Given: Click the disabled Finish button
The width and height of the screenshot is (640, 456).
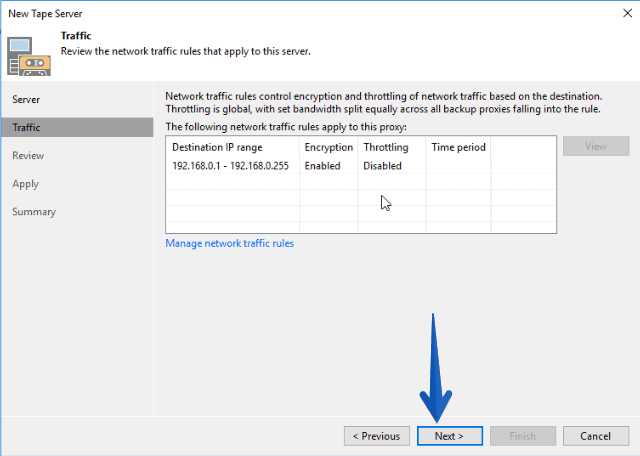Looking at the screenshot, I should click(x=523, y=436).
